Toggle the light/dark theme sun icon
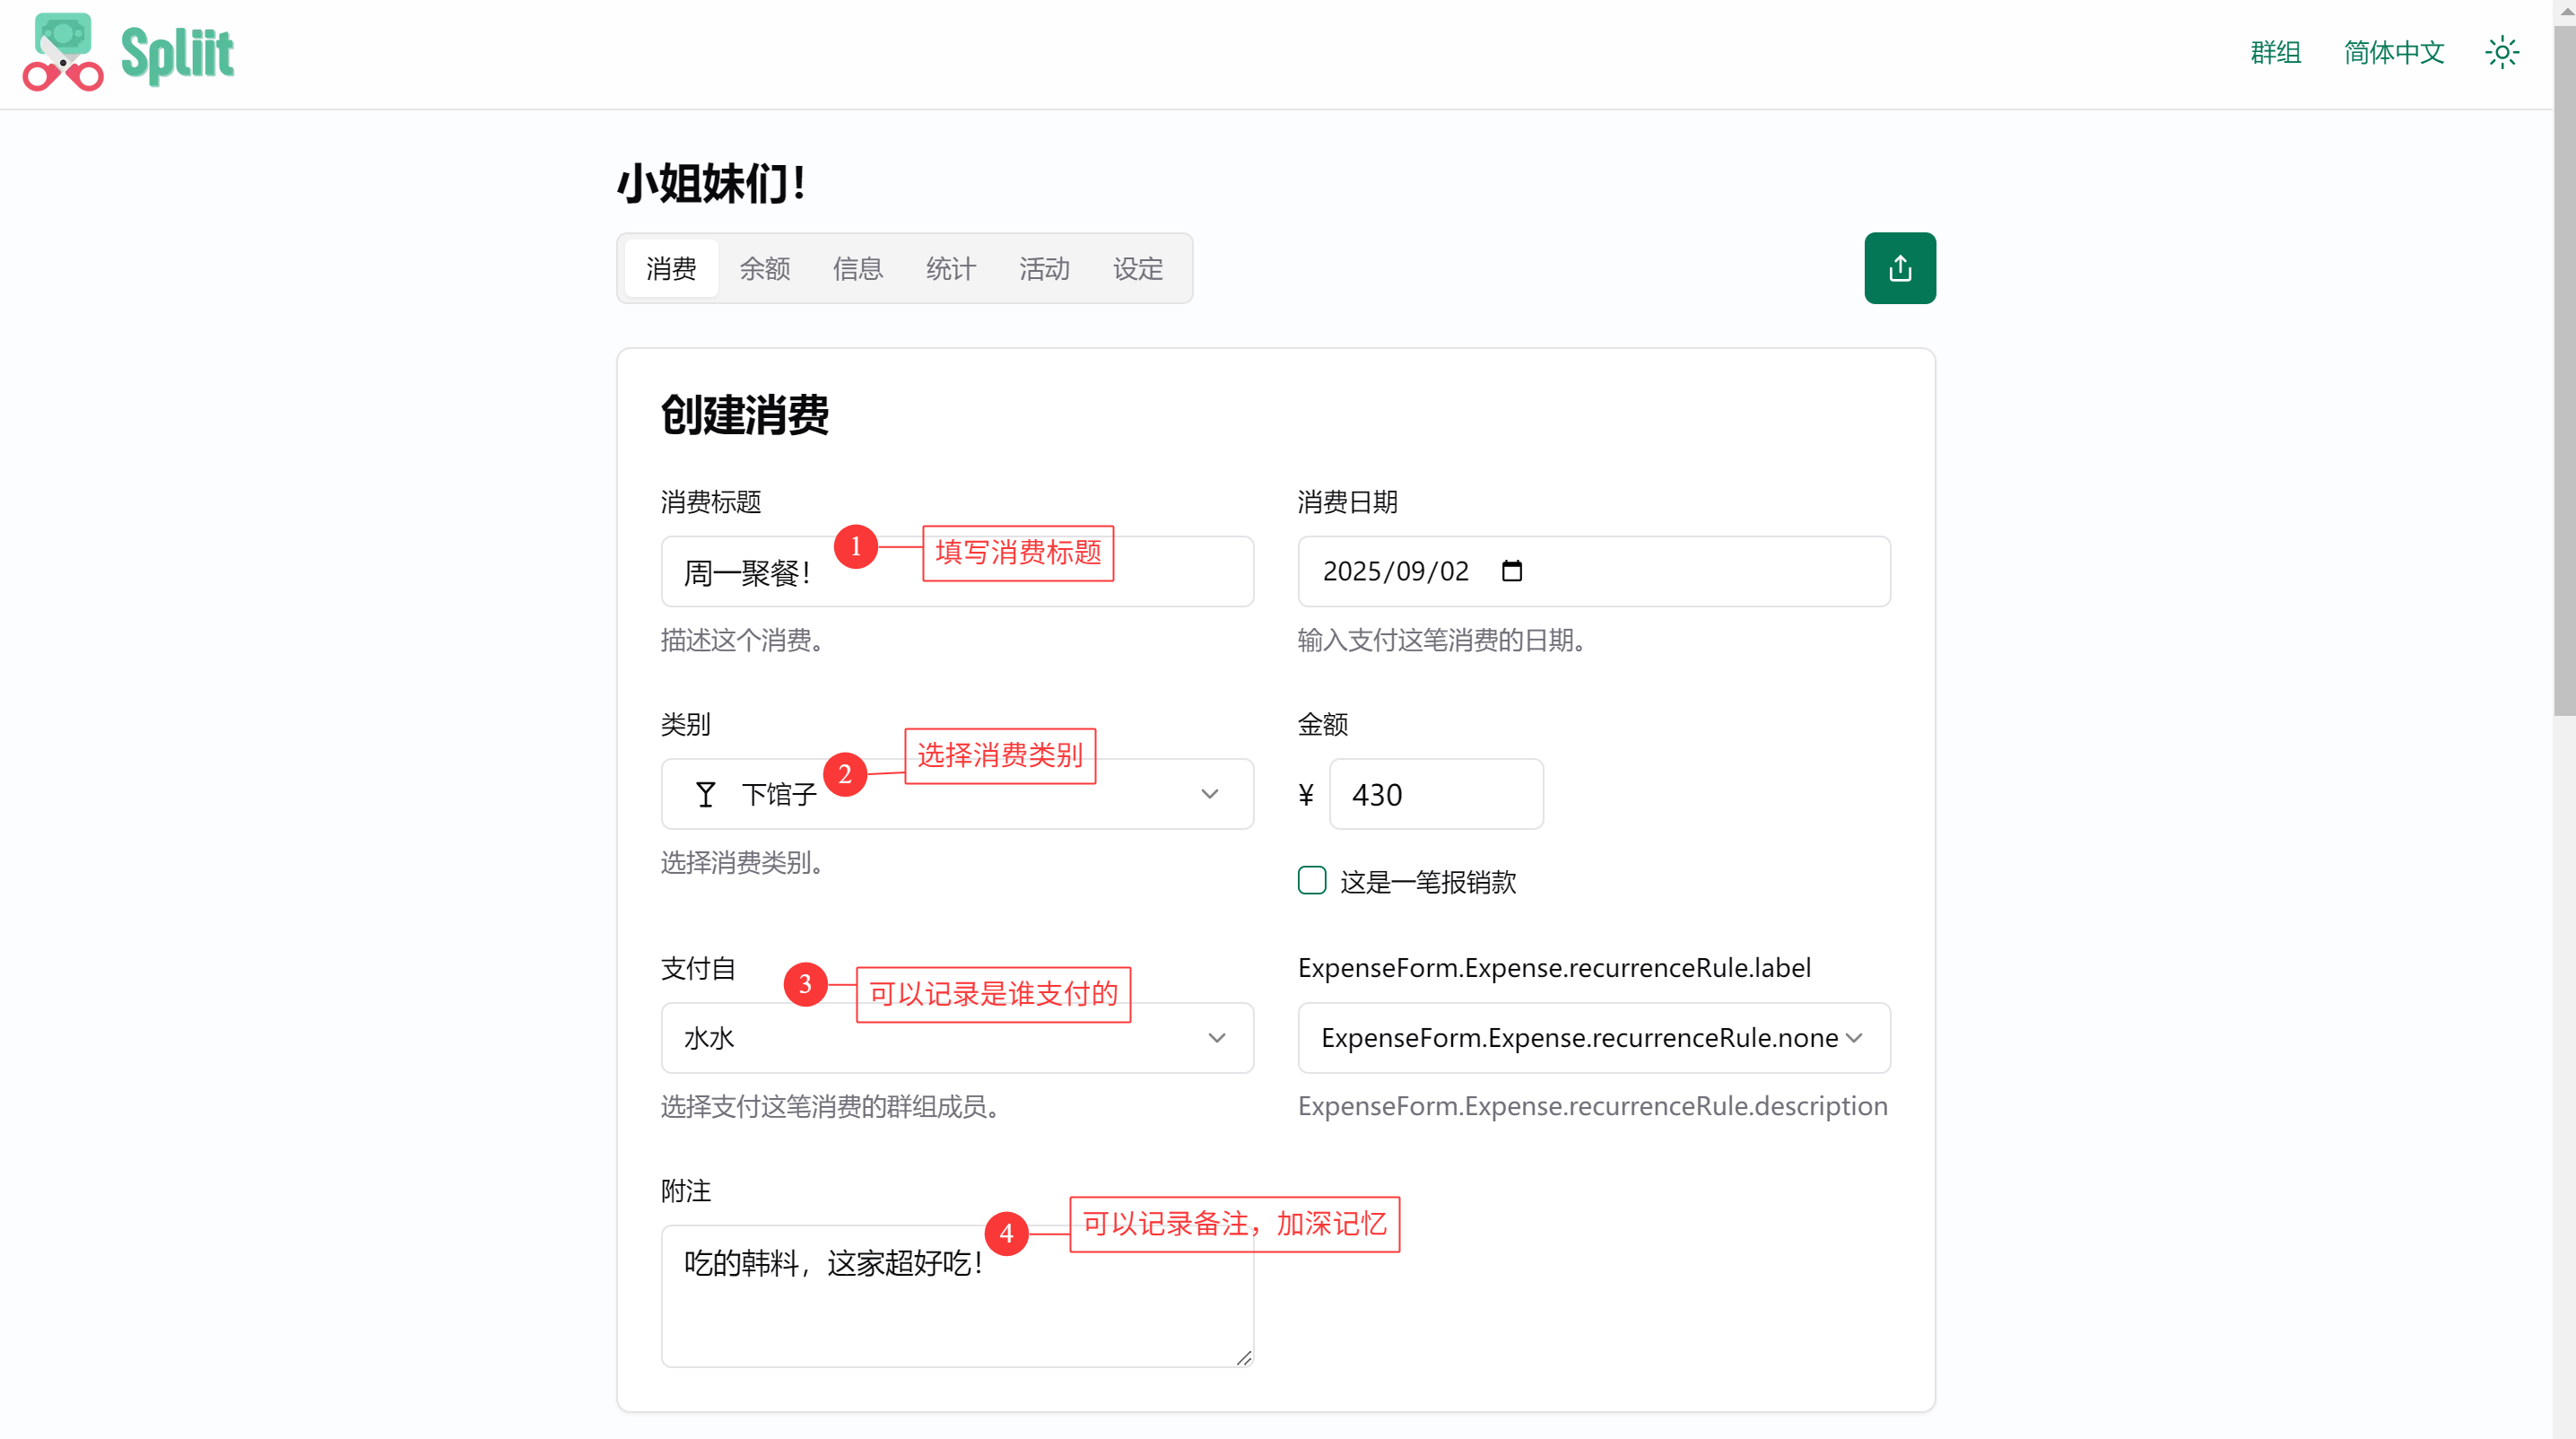 pyautogui.click(x=2501, y=52)
